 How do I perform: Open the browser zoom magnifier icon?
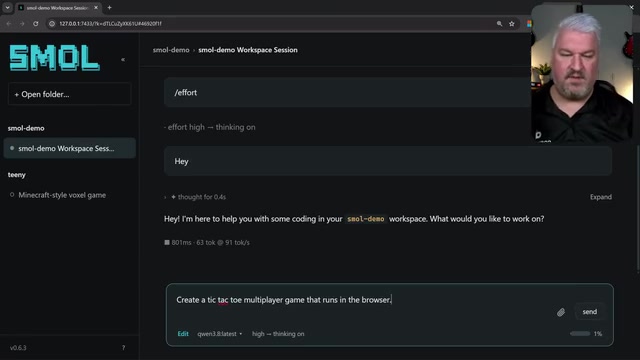(x=499, y=24)
